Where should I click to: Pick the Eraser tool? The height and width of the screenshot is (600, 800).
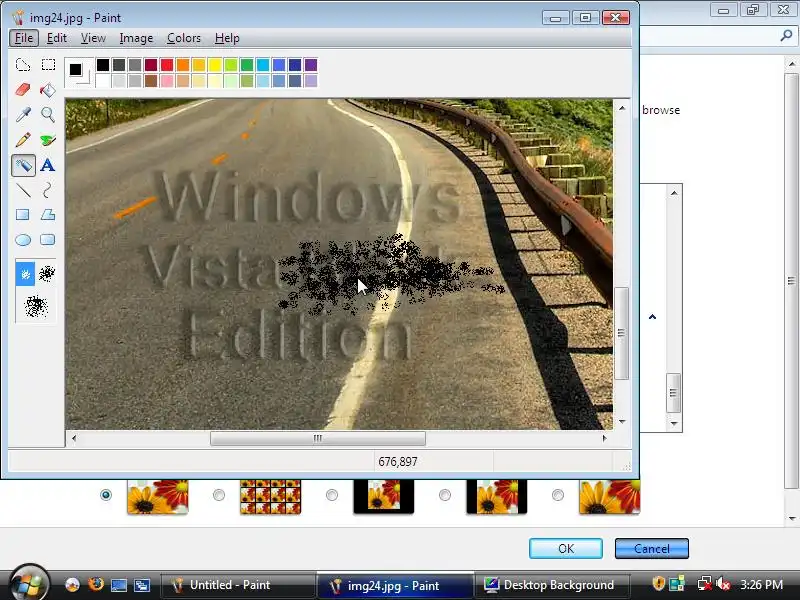[23, 90]
